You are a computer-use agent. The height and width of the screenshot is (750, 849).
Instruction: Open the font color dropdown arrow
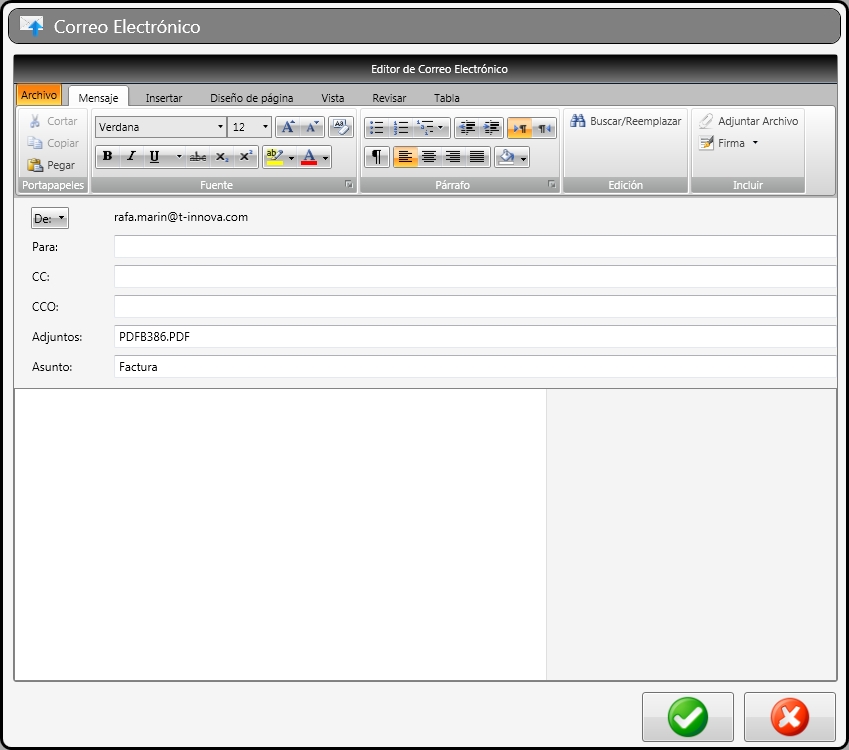[x=325, y=158]
